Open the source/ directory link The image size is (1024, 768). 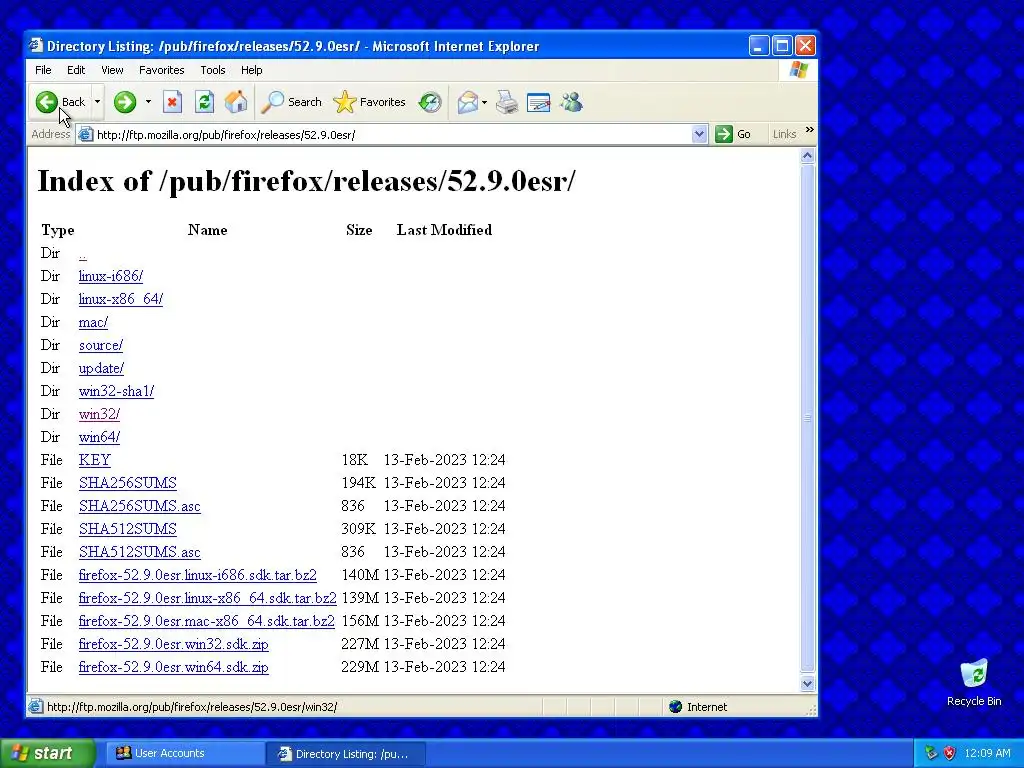(101, 345)
